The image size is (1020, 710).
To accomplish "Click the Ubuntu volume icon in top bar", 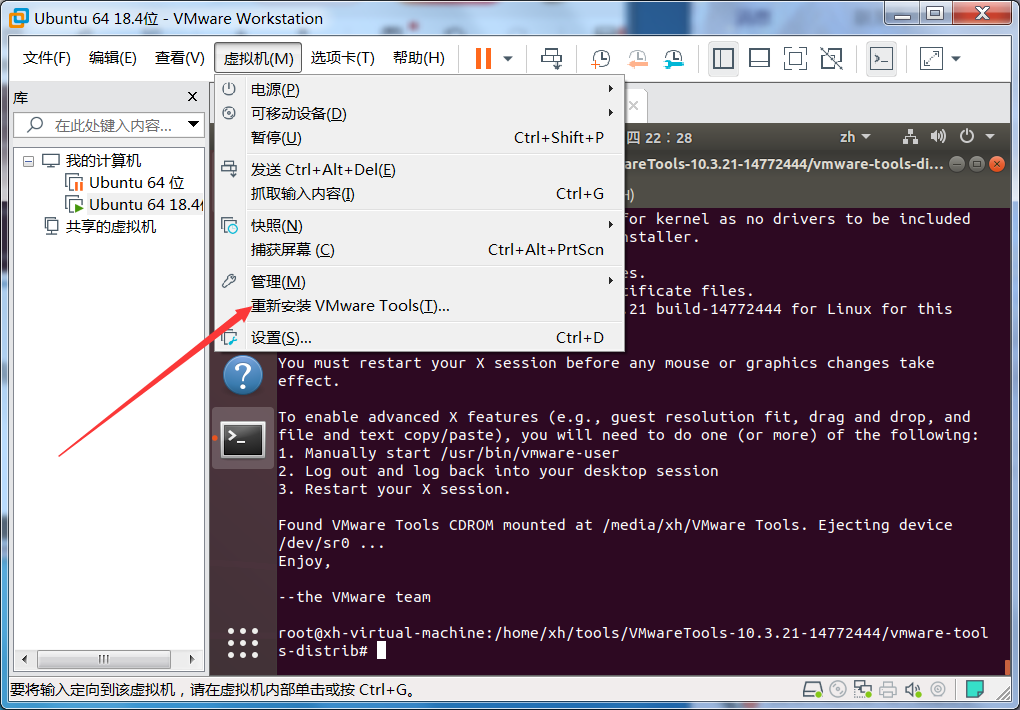I will [938, 137].
